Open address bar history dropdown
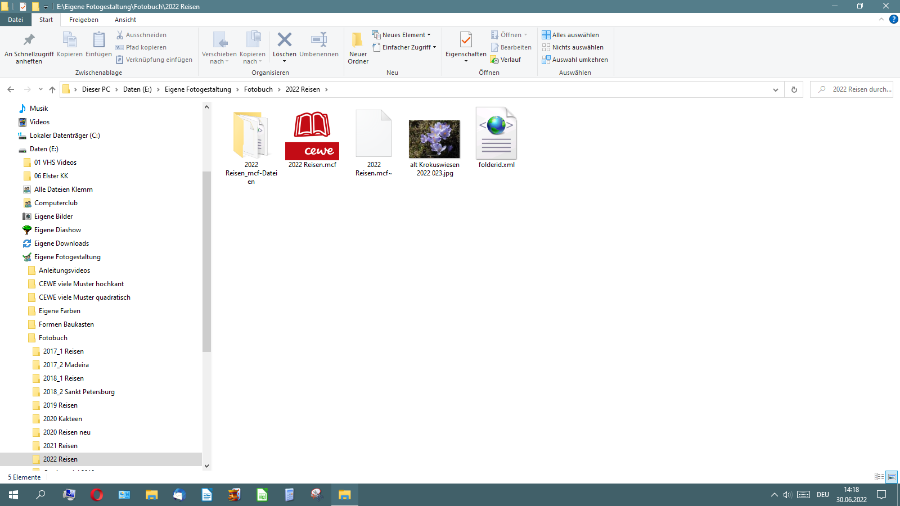This screenshot has height=506, width=900. coord(777,89)
